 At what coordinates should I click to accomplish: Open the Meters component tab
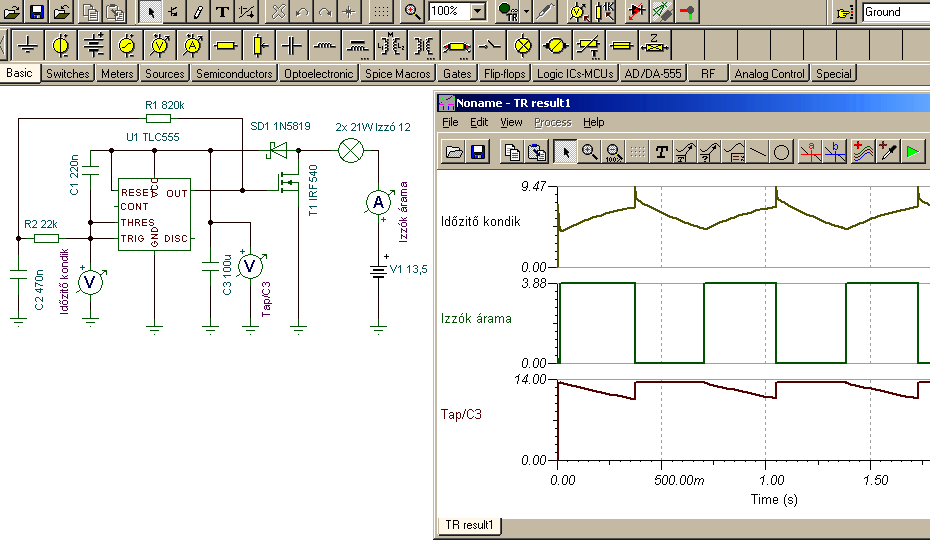pyautogui.click(x=117, y=74)
